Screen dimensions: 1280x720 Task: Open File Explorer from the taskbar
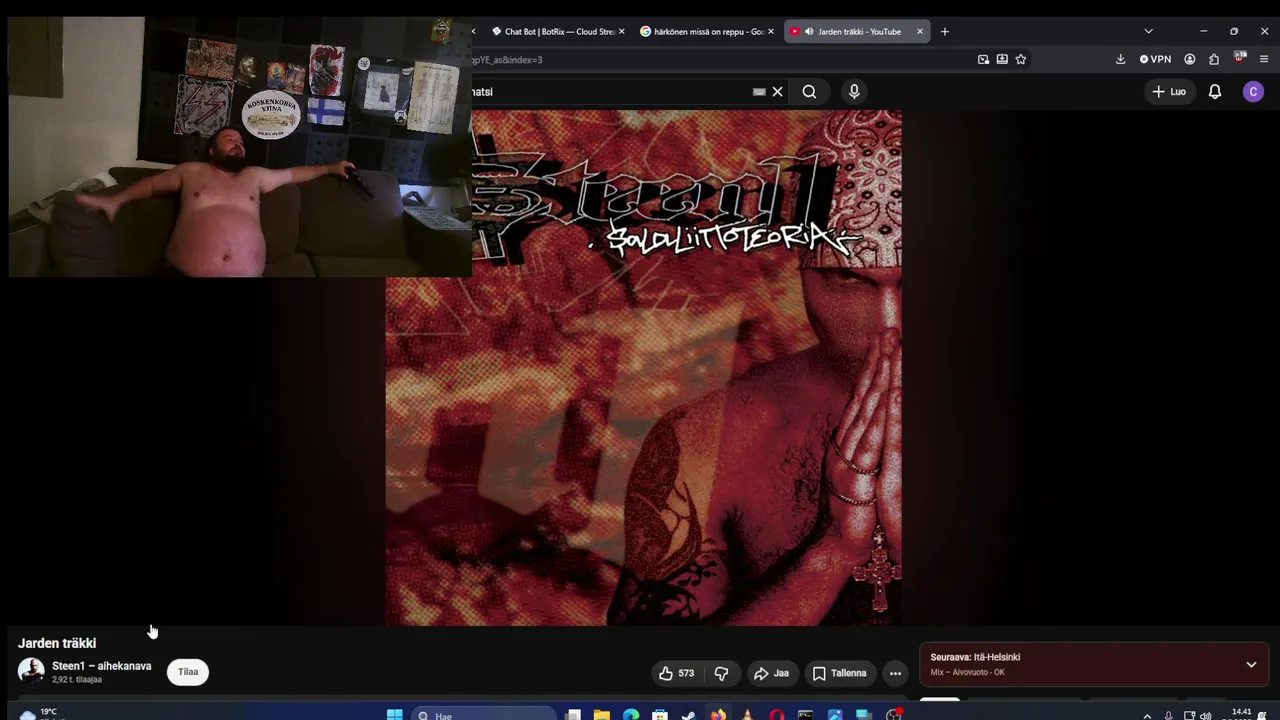pos(601,715)
